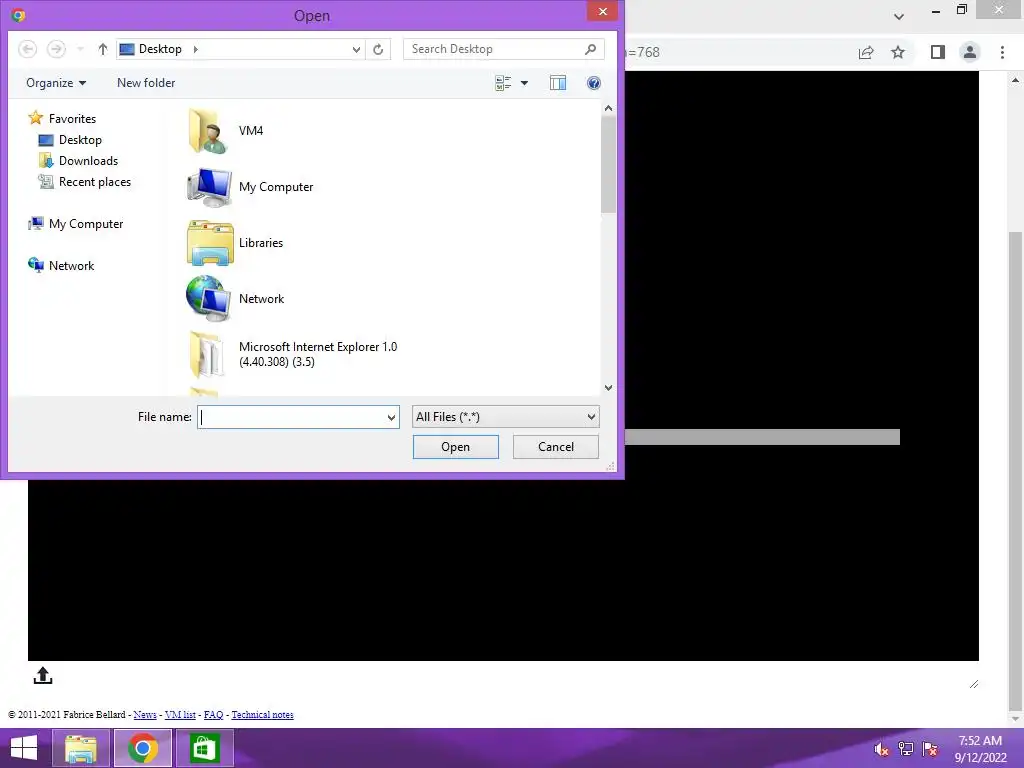Select Microsoft Internet Explorer 1.0 folder
Viewport: 1024px width, 768px height.
[293, 355]
